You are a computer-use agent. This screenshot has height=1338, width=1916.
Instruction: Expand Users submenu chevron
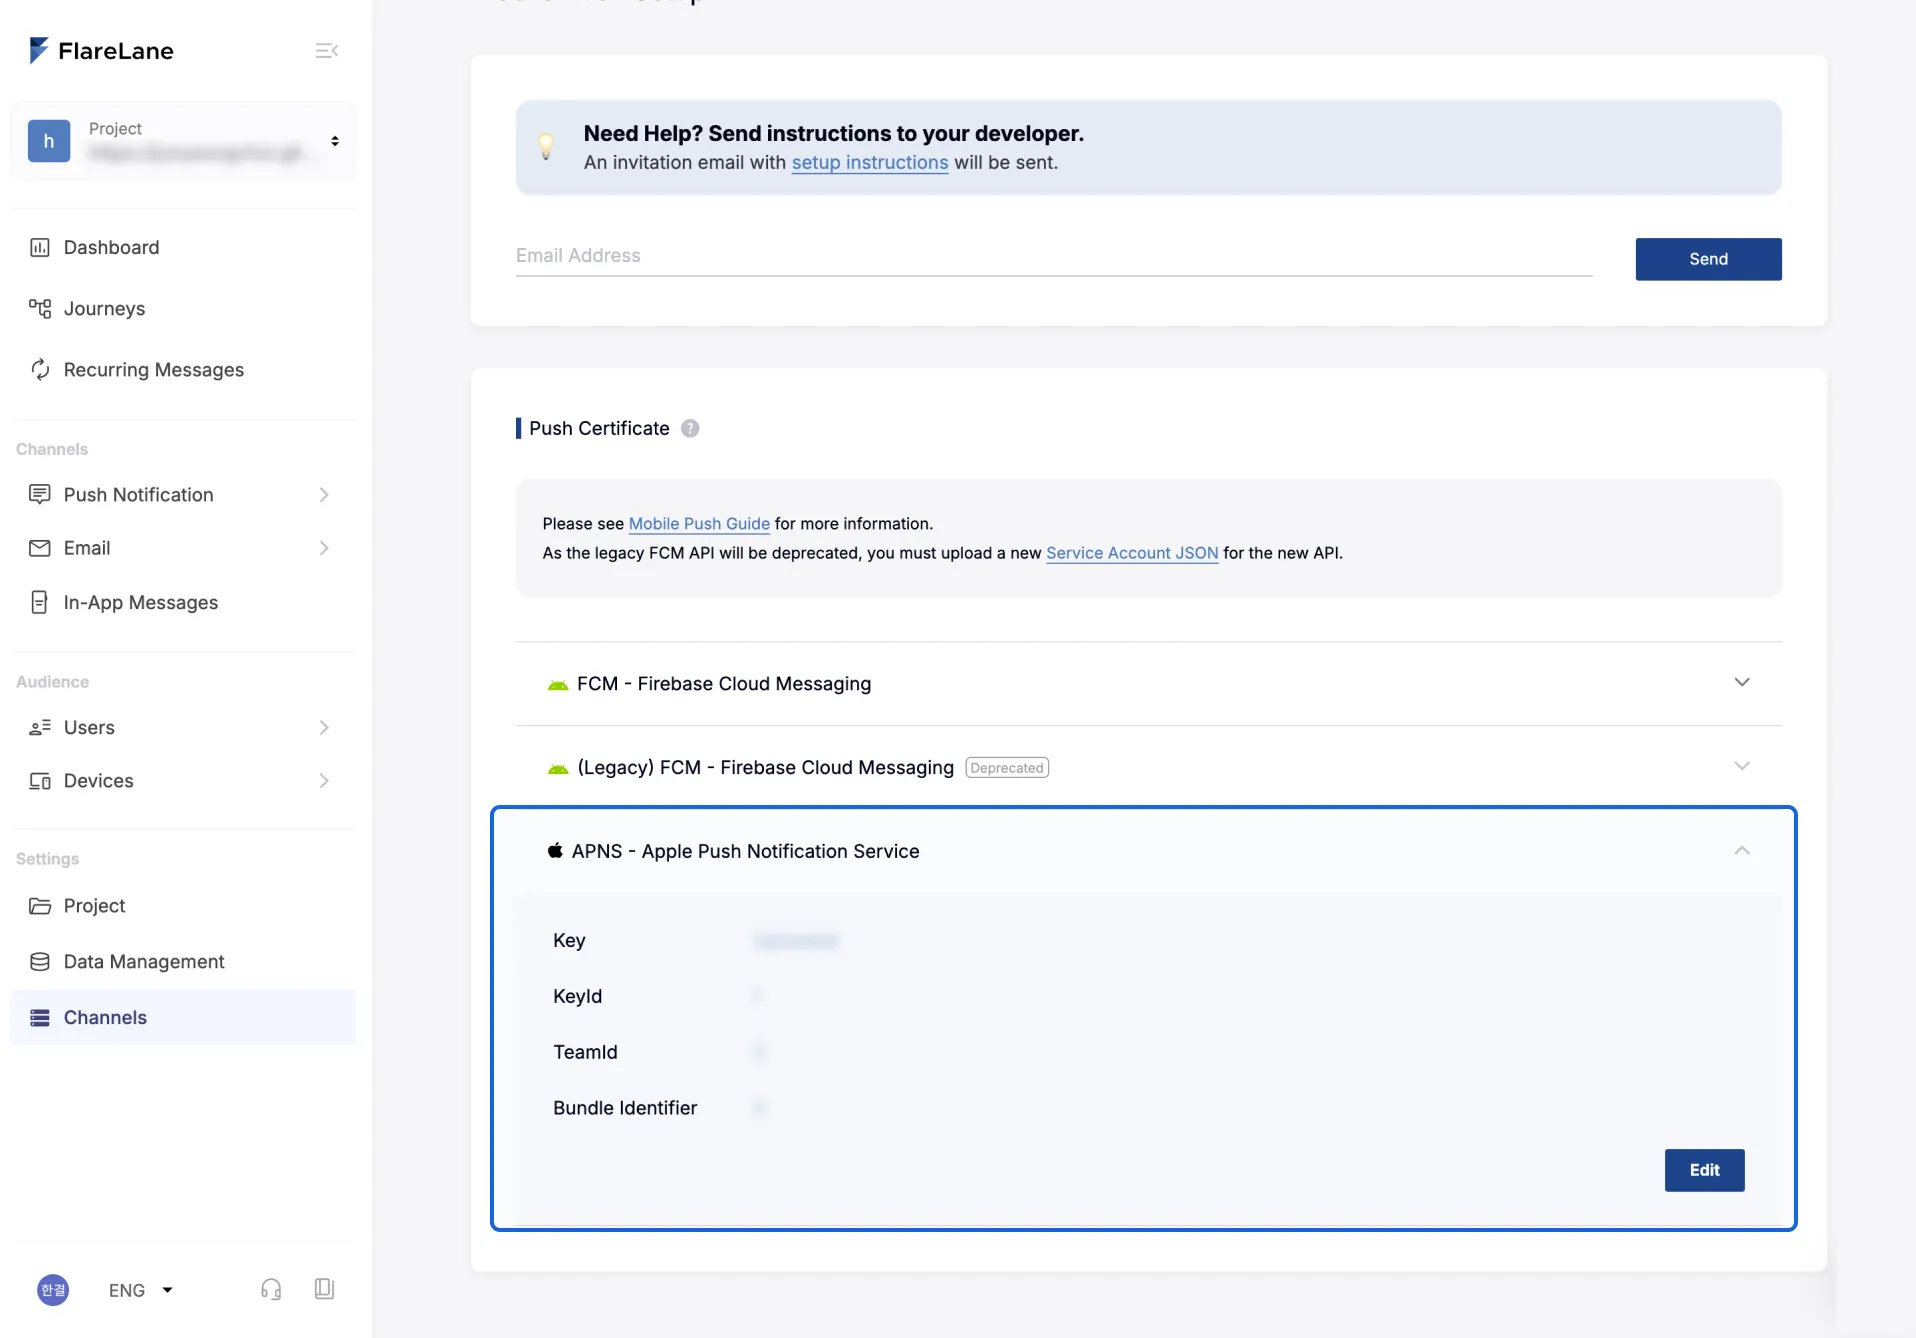pyautogui.click(x=324, y=727)
